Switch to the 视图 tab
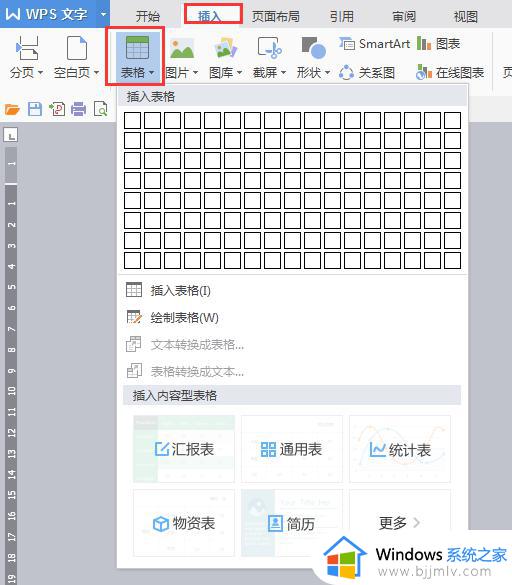Screen dimensions: 512x585 (x=465, y=16)
